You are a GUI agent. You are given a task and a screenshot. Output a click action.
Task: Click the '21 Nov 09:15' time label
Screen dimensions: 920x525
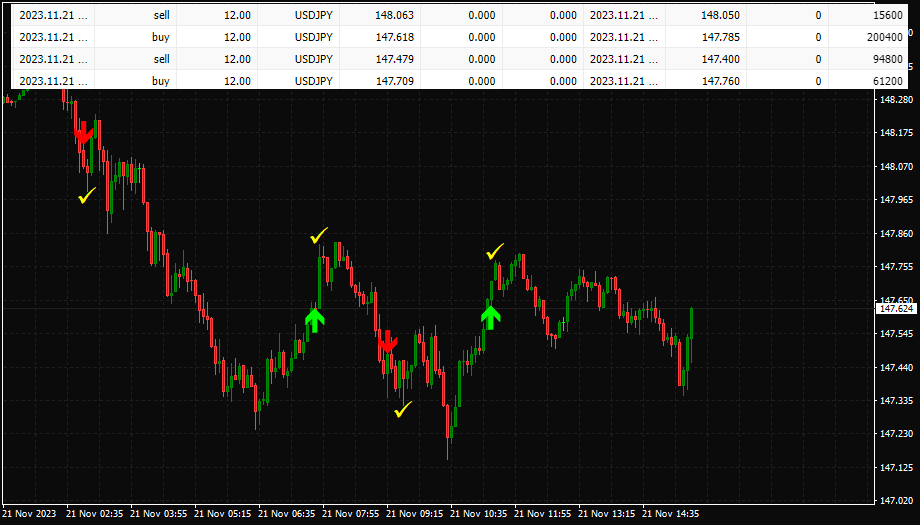point(414,514)
